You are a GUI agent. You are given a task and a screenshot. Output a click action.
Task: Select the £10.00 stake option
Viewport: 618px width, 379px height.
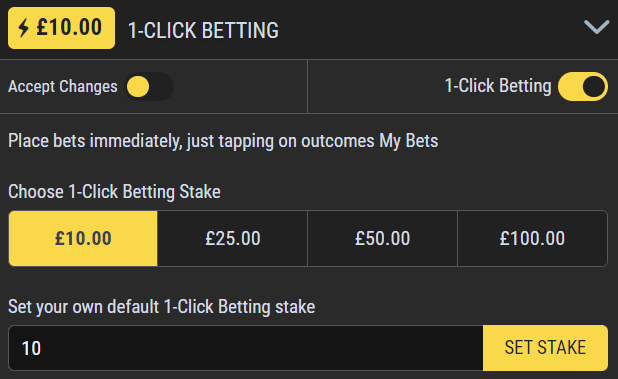[x=83, y=238]
